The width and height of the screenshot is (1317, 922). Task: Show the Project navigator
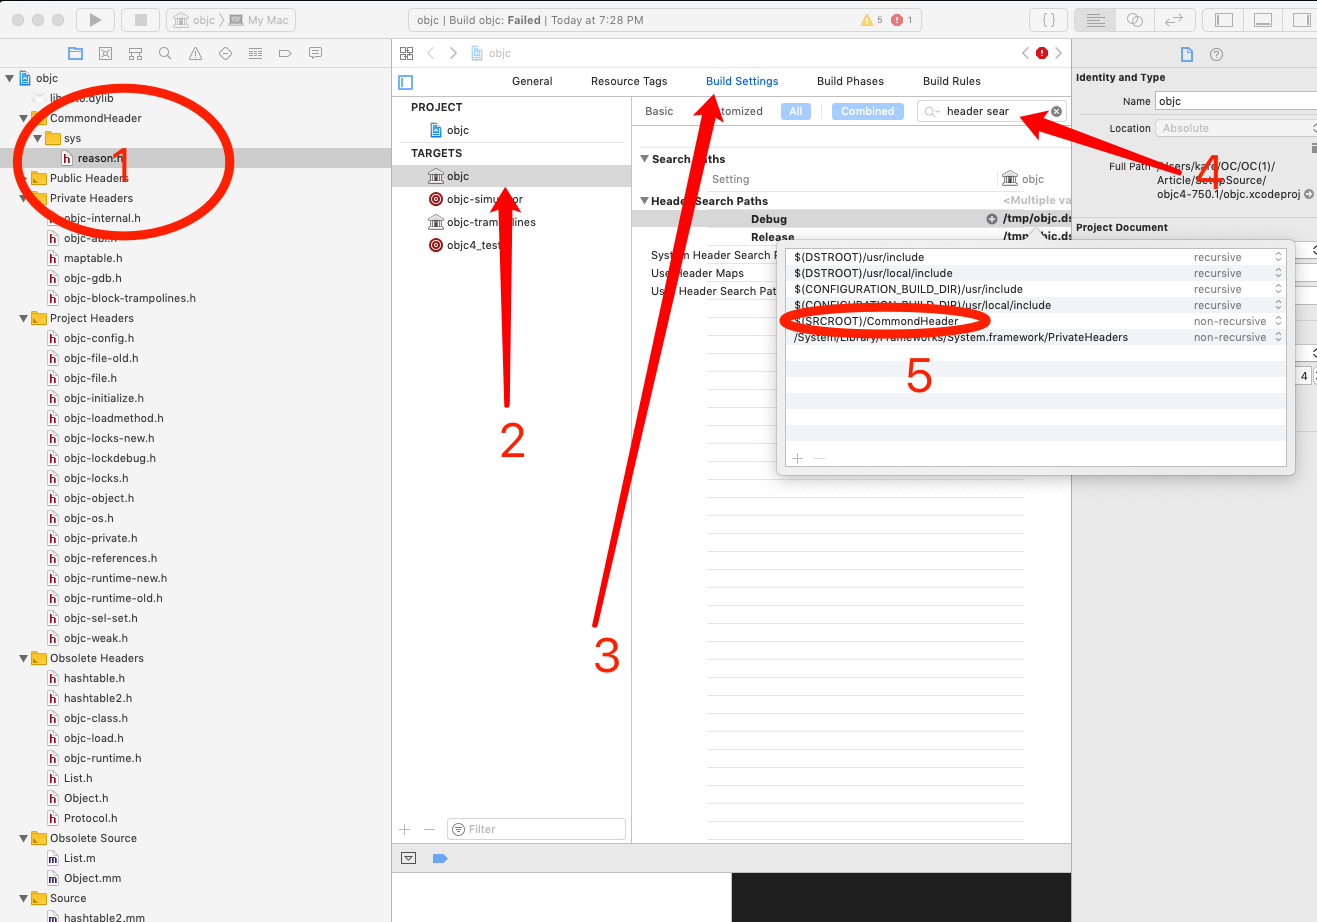75,53
